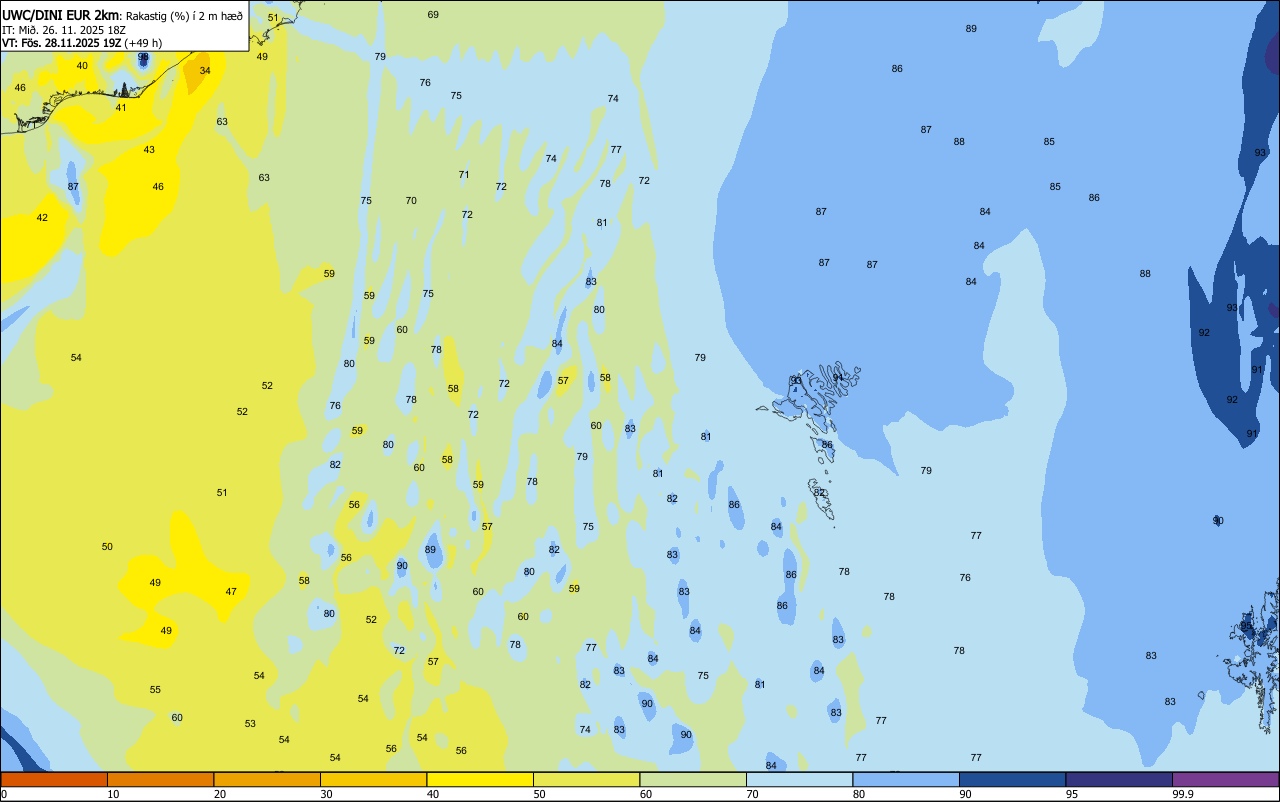Pick the 50–60 pale yellow legend segment
This screenshot has height=802, width=1280.
point(586,779)
